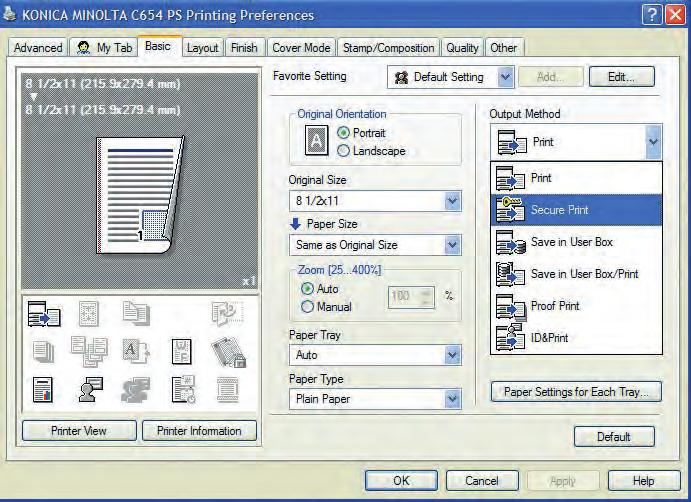This screenshot has width=691, height=502.
Task: Select the Landscape orientation radio button
Action: [x=343, y=151]
